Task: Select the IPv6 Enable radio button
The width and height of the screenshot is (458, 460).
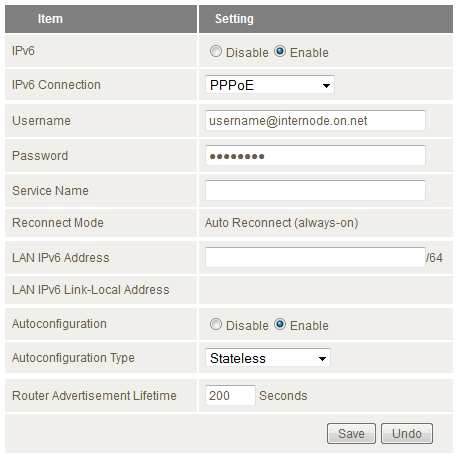Action: [280, 51]
